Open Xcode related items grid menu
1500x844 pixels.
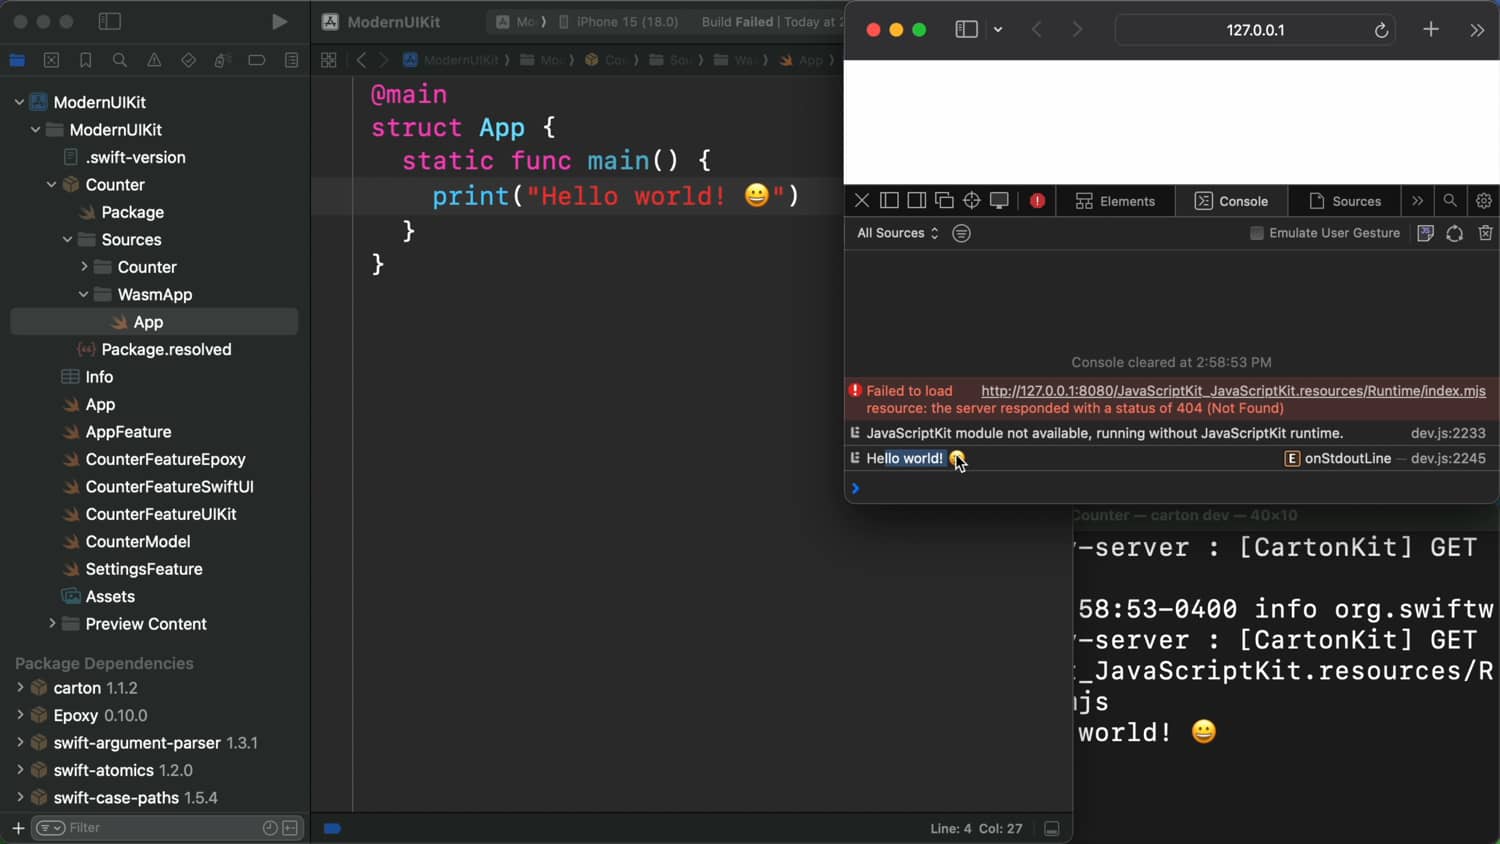point(328,60)
